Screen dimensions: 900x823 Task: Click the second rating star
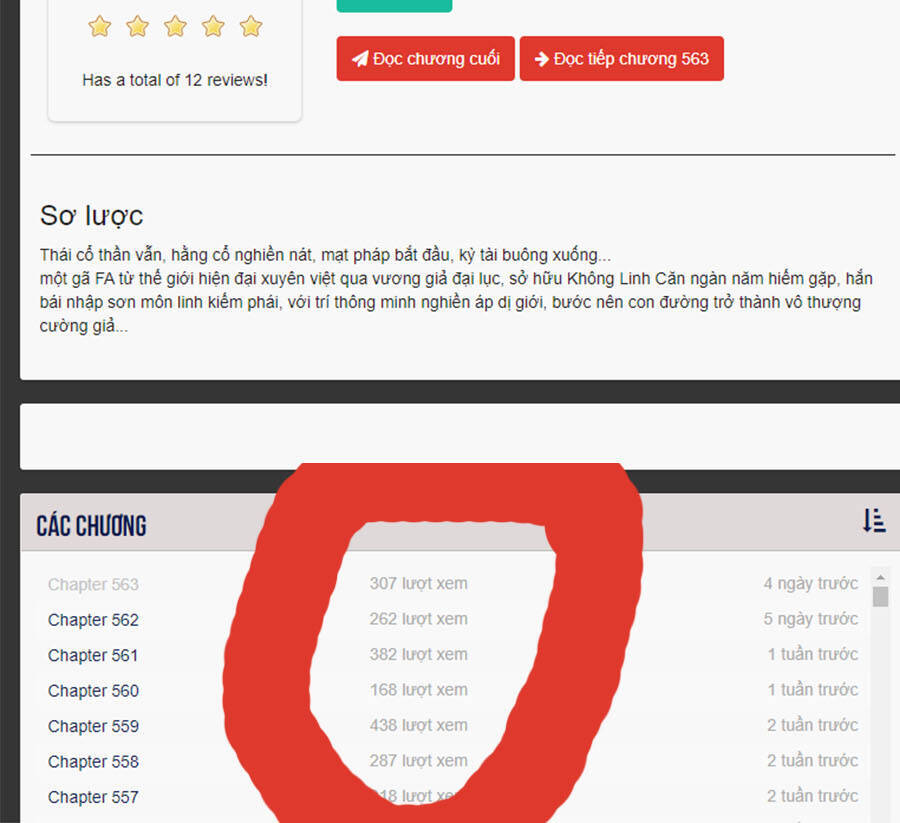coord(137,27)
